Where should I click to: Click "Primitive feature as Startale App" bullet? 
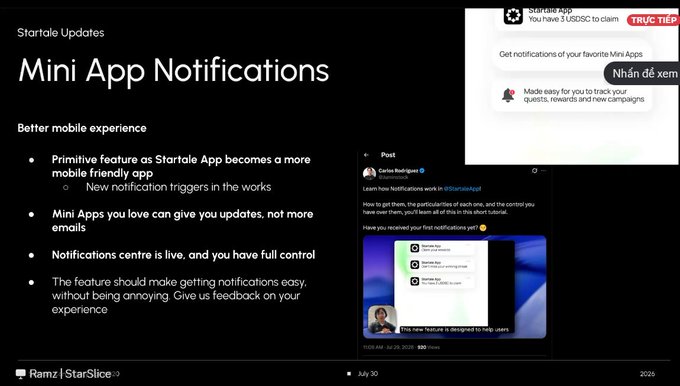coord(181,166)
